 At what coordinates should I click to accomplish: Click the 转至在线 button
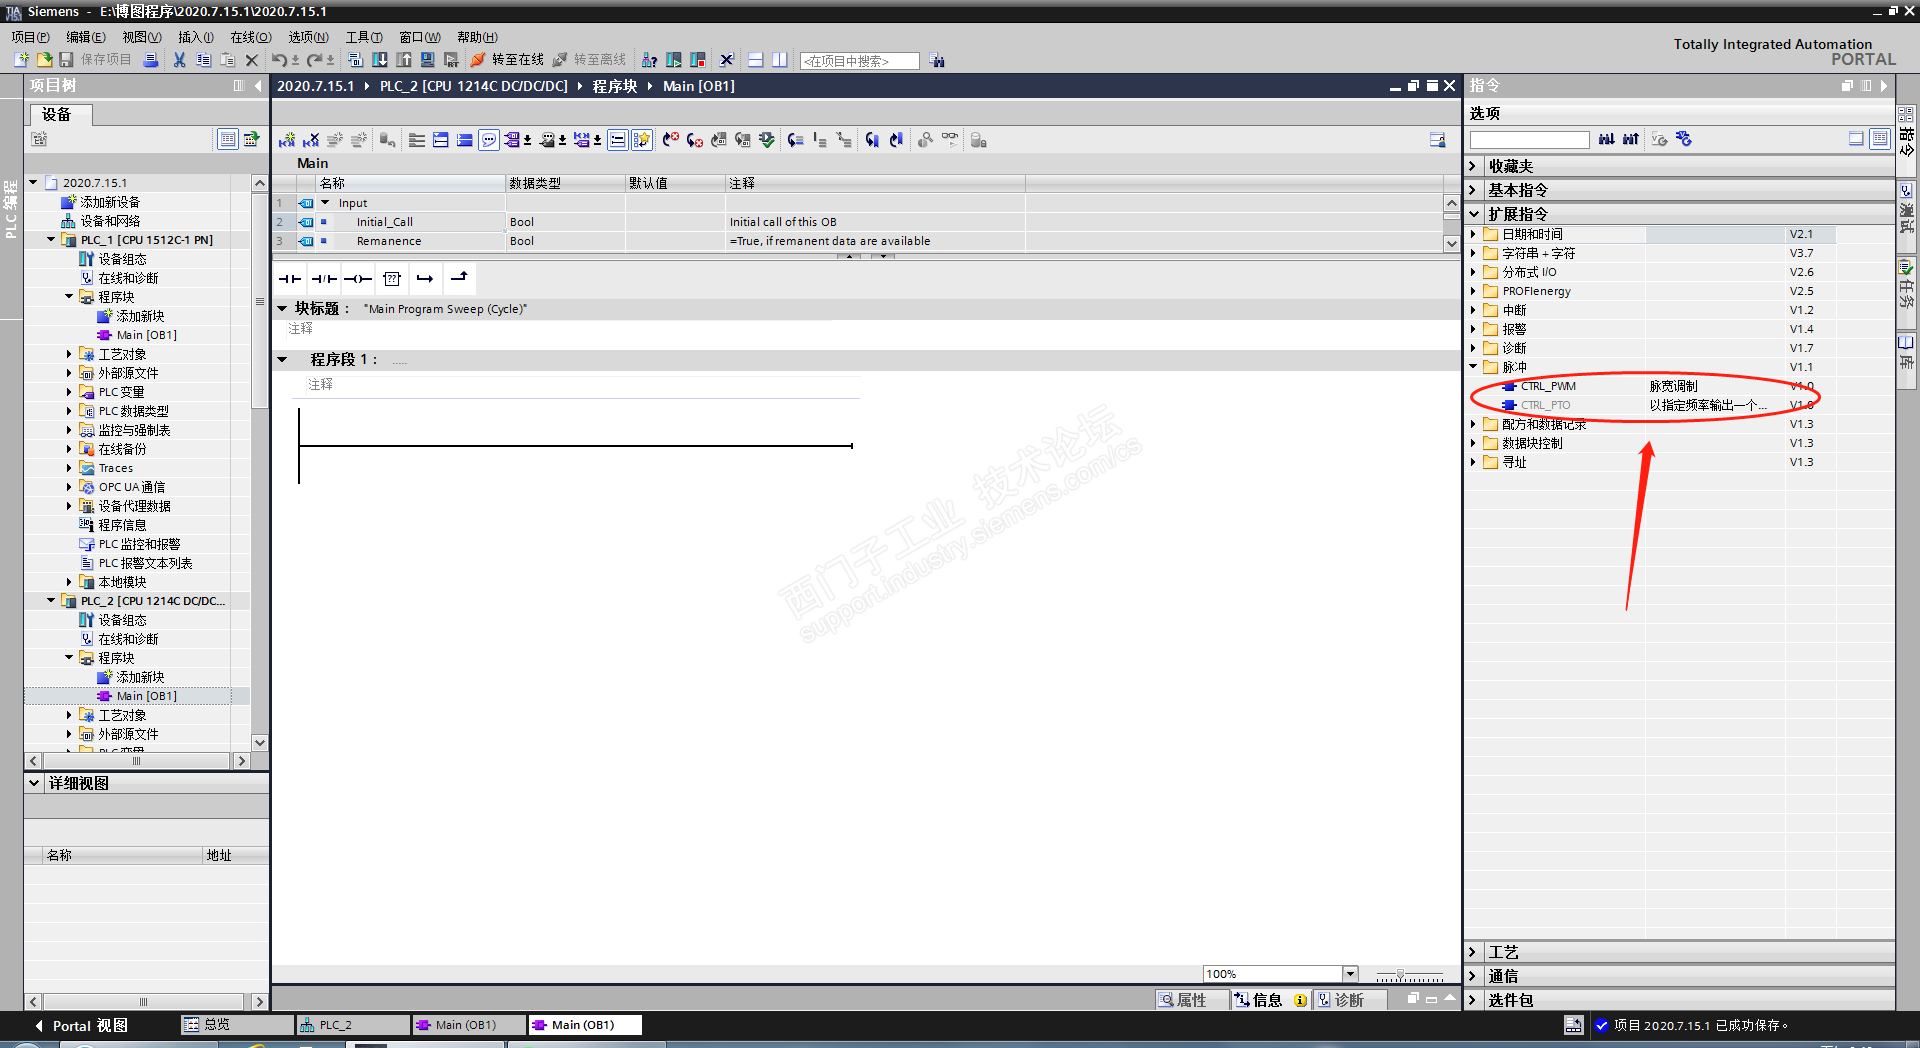point(507,60)
